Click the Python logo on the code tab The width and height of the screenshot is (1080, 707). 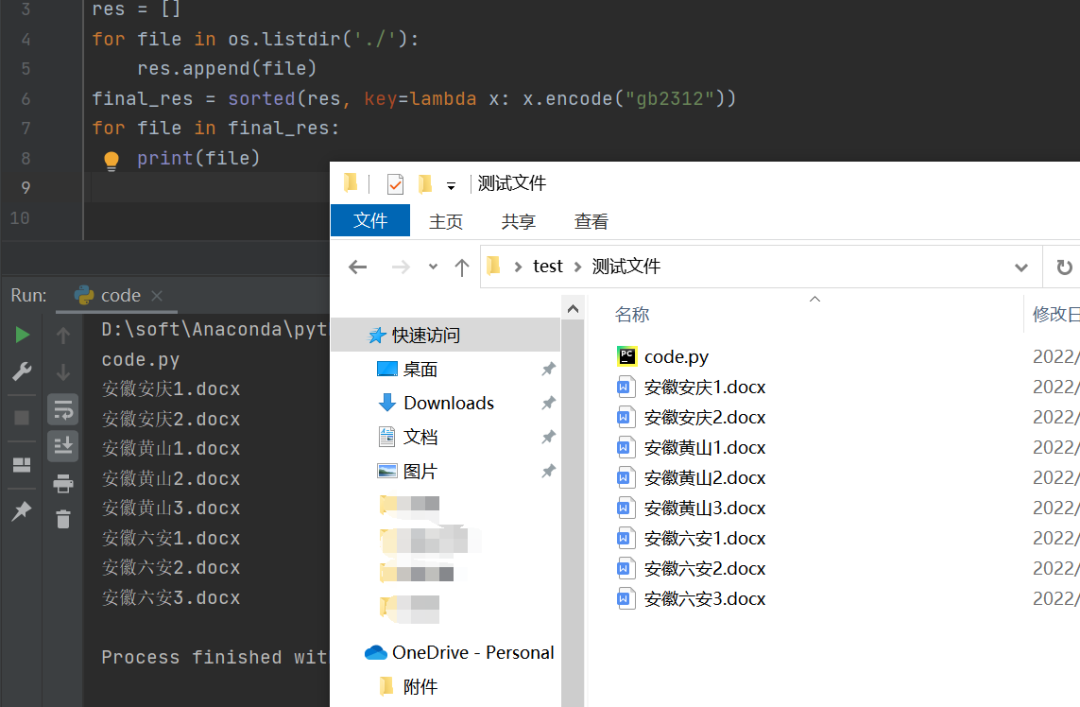pyautogui.click(x=84, y=295)
